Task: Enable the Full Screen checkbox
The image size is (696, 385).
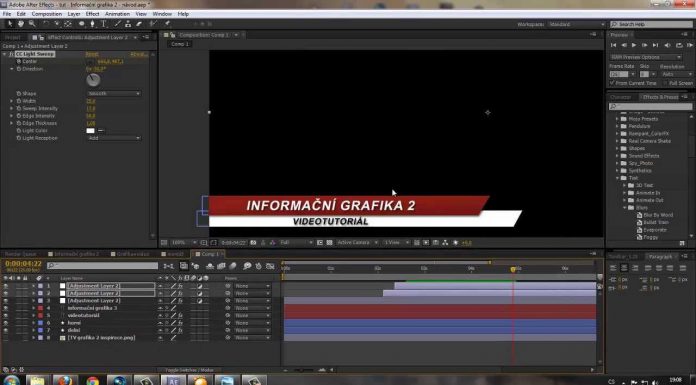Action: pos(665,83)
